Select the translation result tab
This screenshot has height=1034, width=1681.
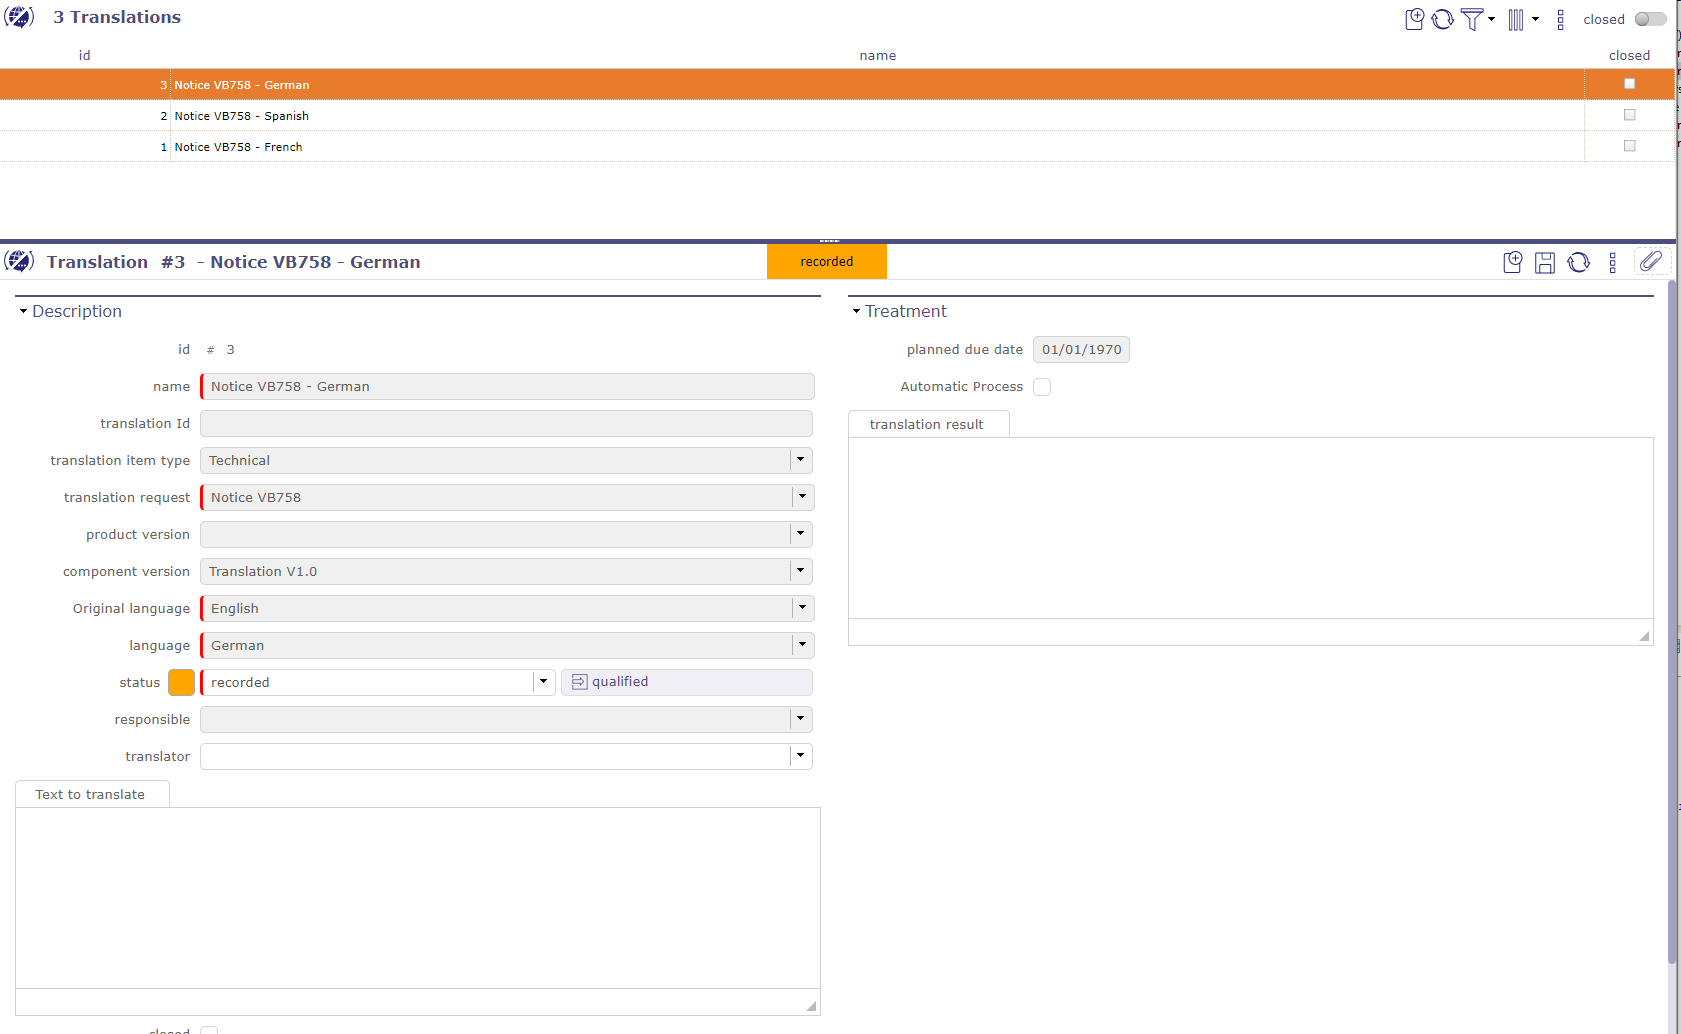pos(926,424)
